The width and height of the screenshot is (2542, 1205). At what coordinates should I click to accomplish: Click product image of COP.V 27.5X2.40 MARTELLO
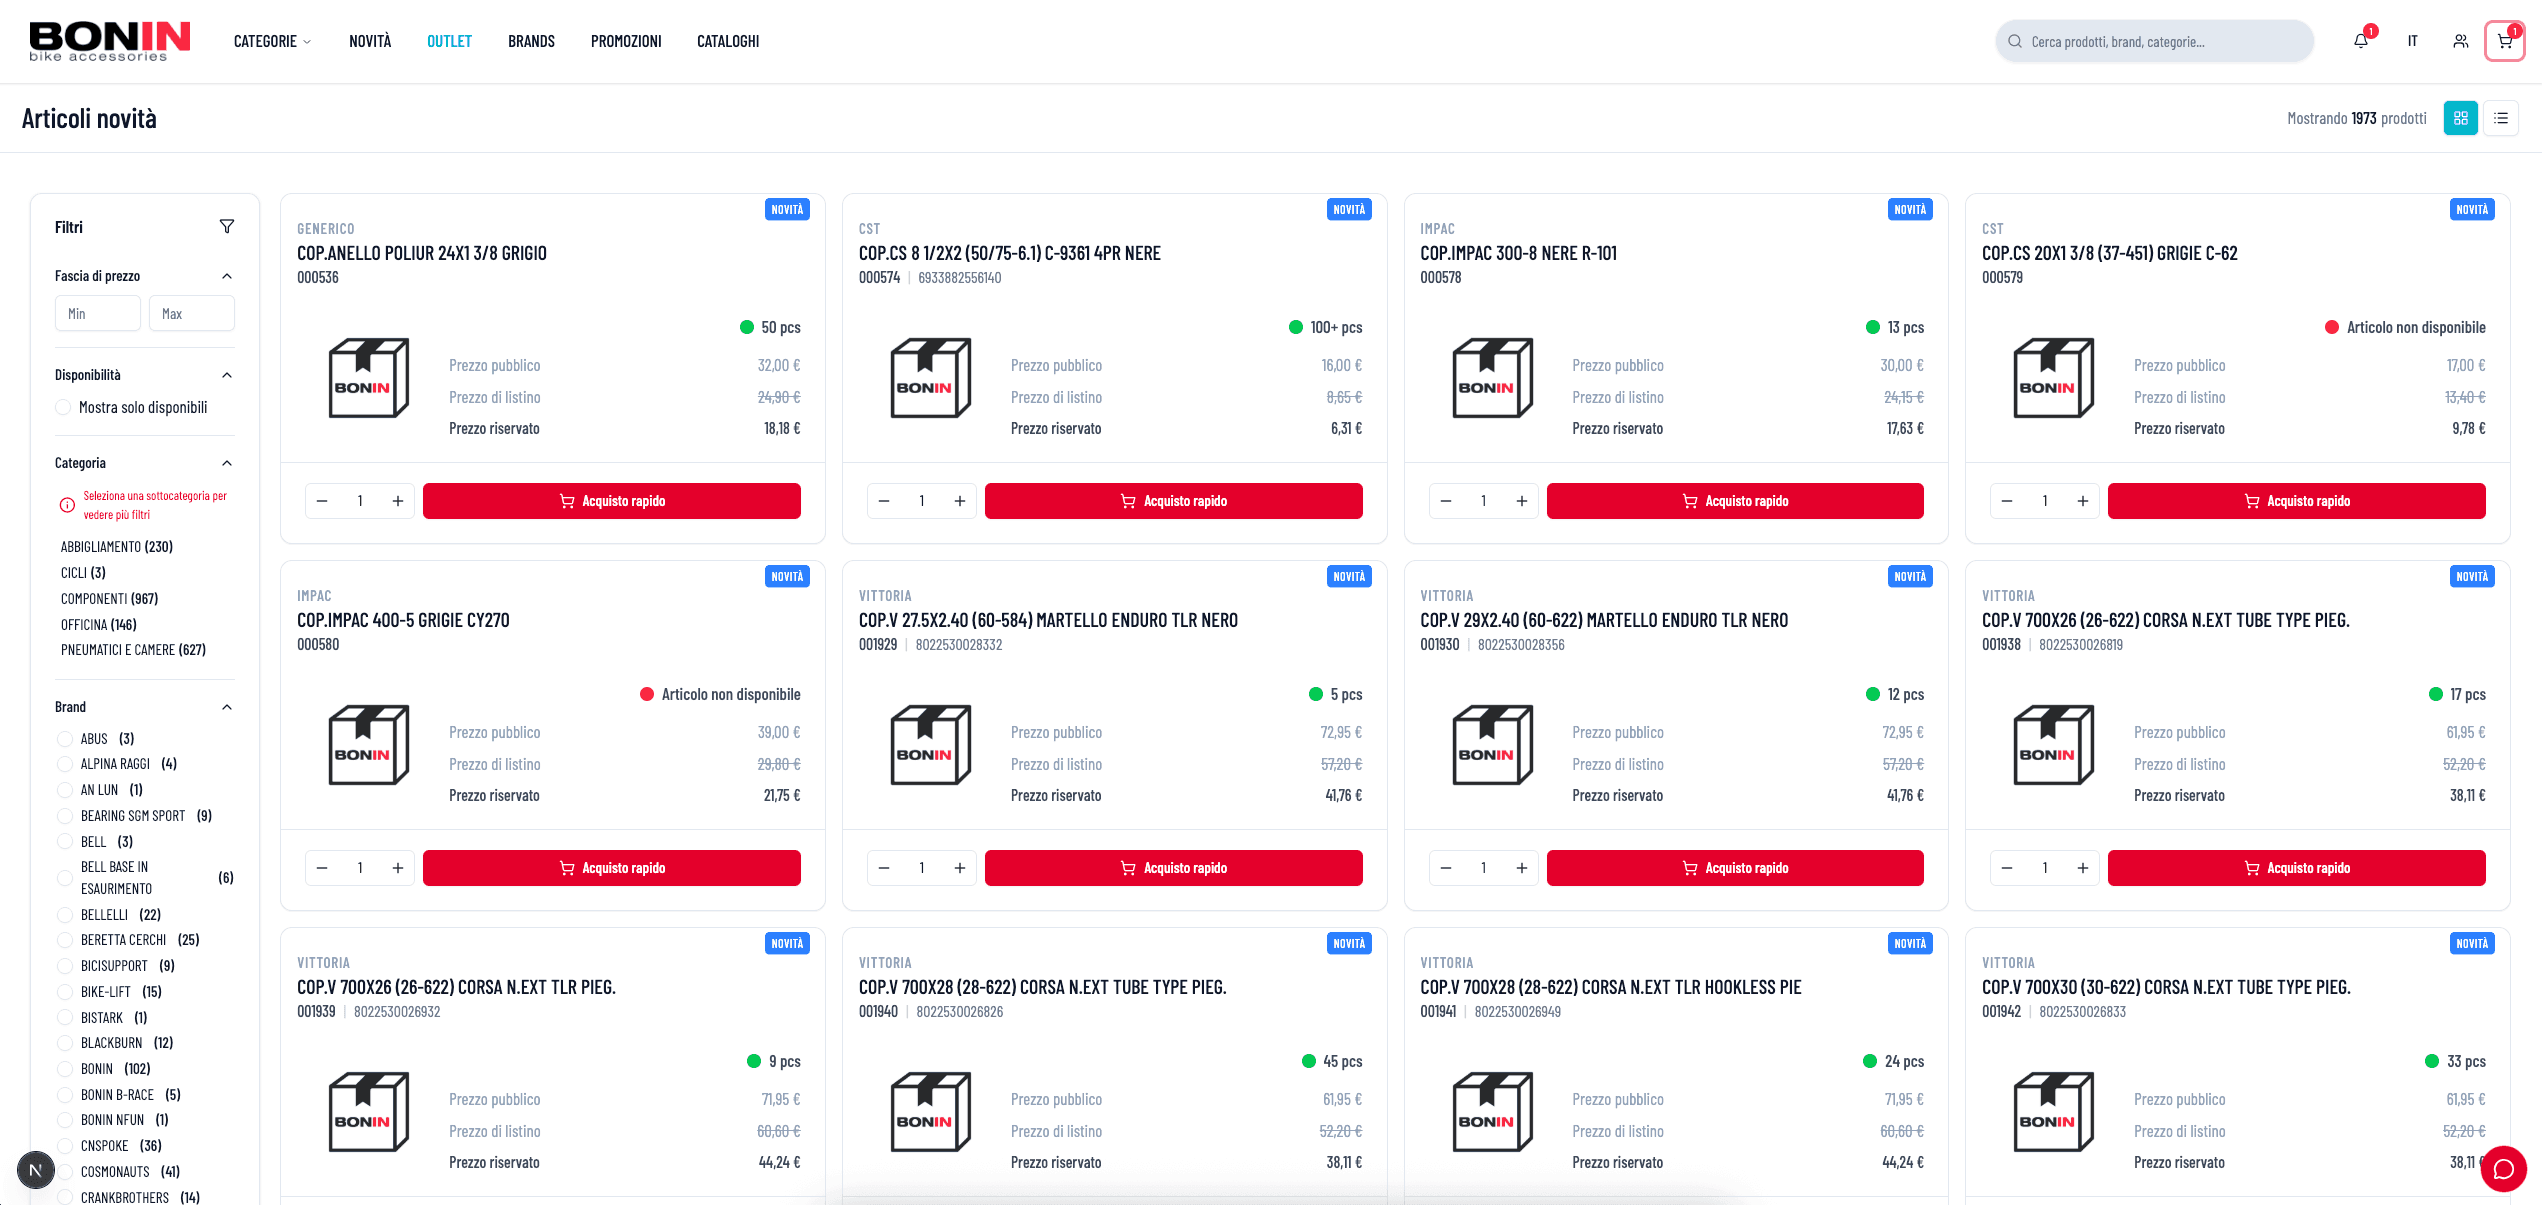pyautogui.click(x=931, y=745)
